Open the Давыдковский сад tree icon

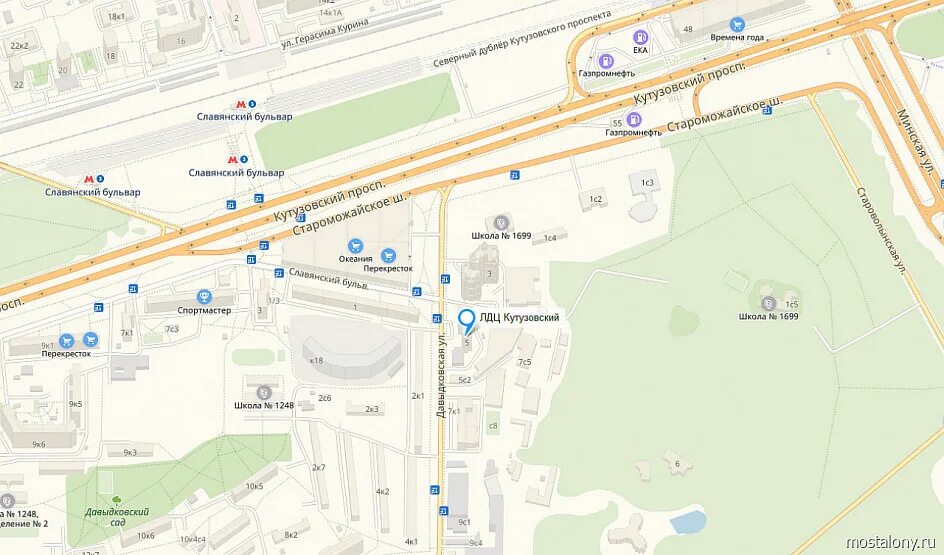[116, 500]
